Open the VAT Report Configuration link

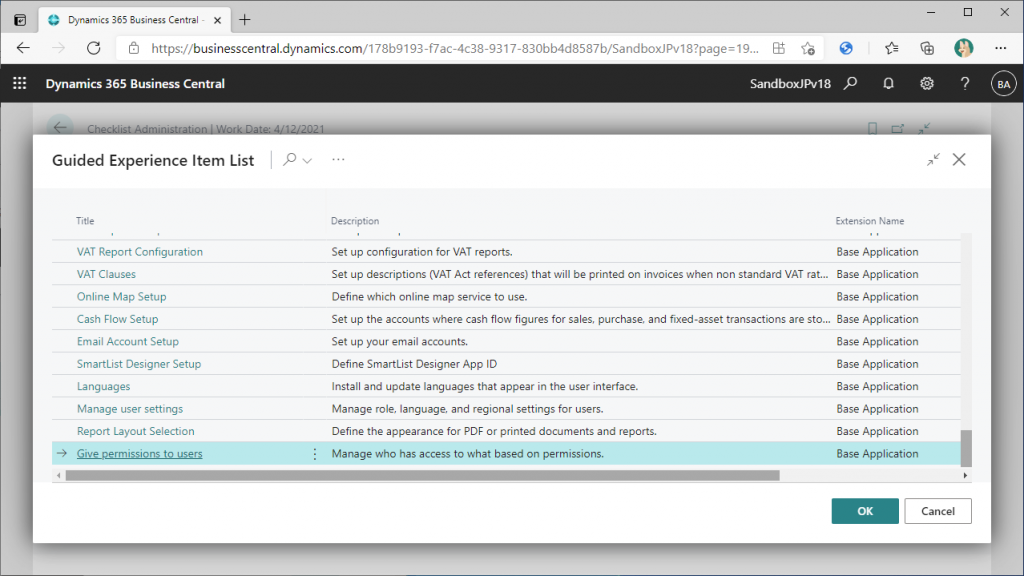[x=140, y=251]
